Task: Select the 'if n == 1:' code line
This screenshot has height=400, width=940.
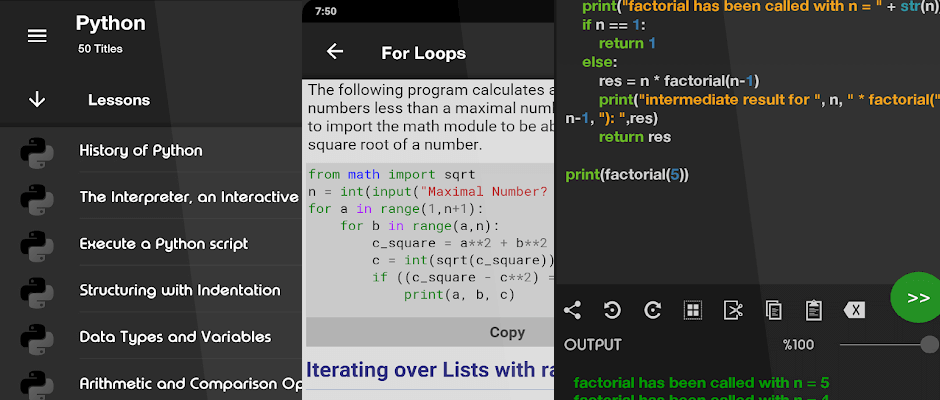Action: click(614, 25)
